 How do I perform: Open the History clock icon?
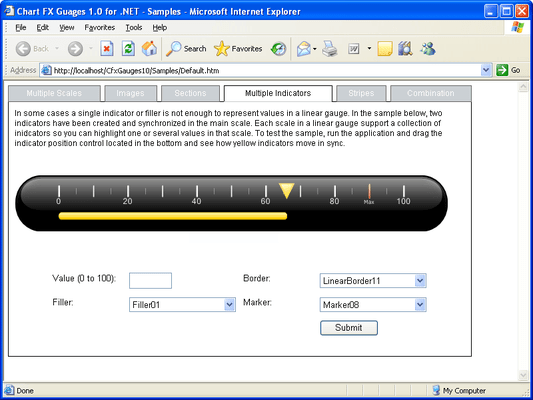[278, 49]
